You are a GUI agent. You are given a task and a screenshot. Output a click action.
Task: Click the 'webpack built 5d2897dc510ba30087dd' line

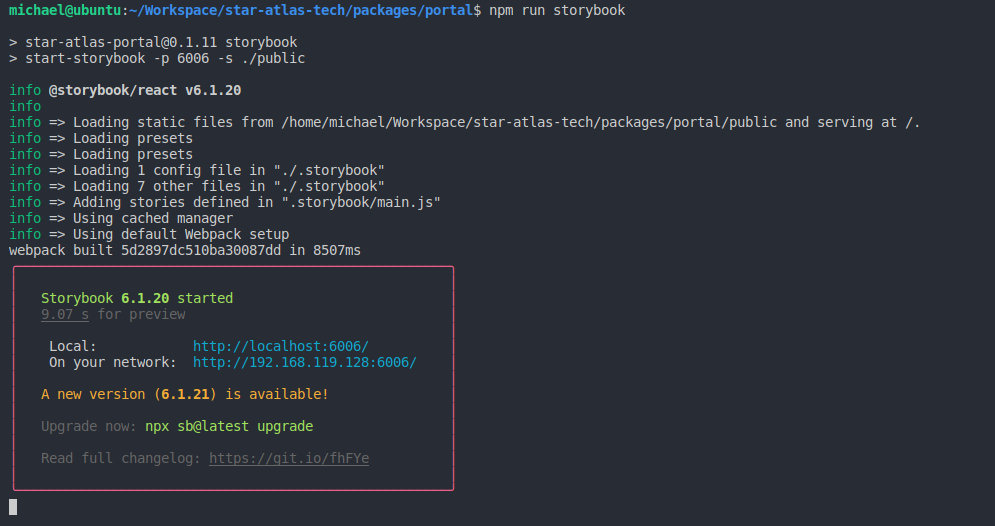(x=185, y=250)
